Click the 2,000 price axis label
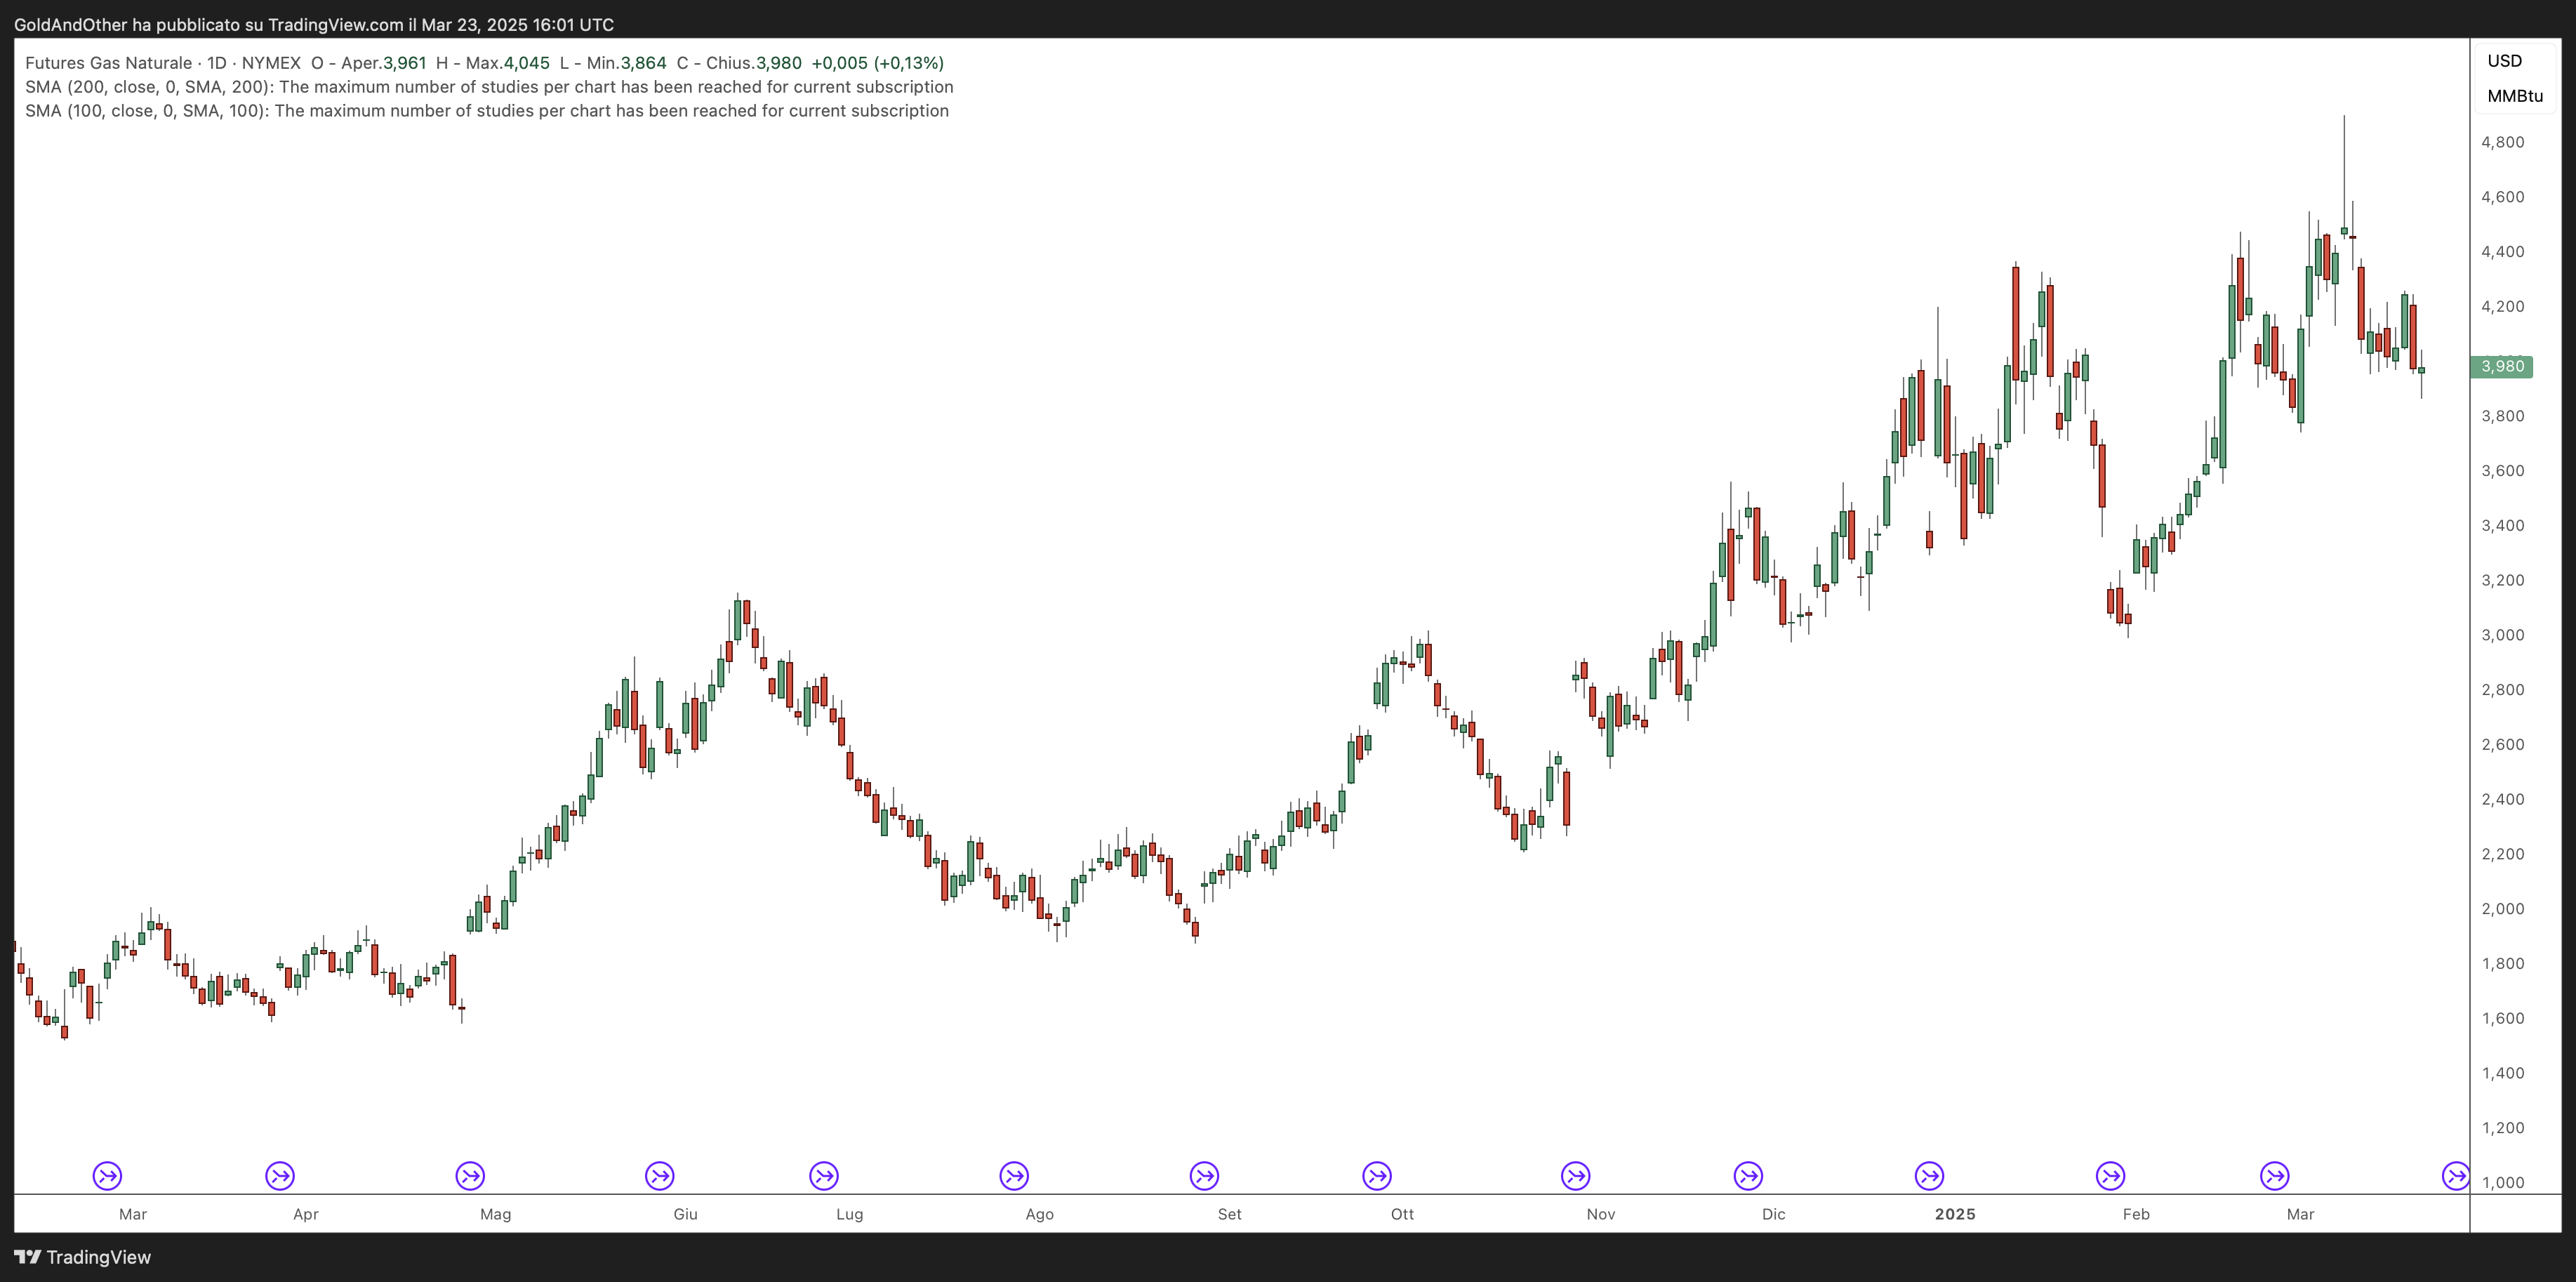 pyautogui.click(x=2503, y=909)
